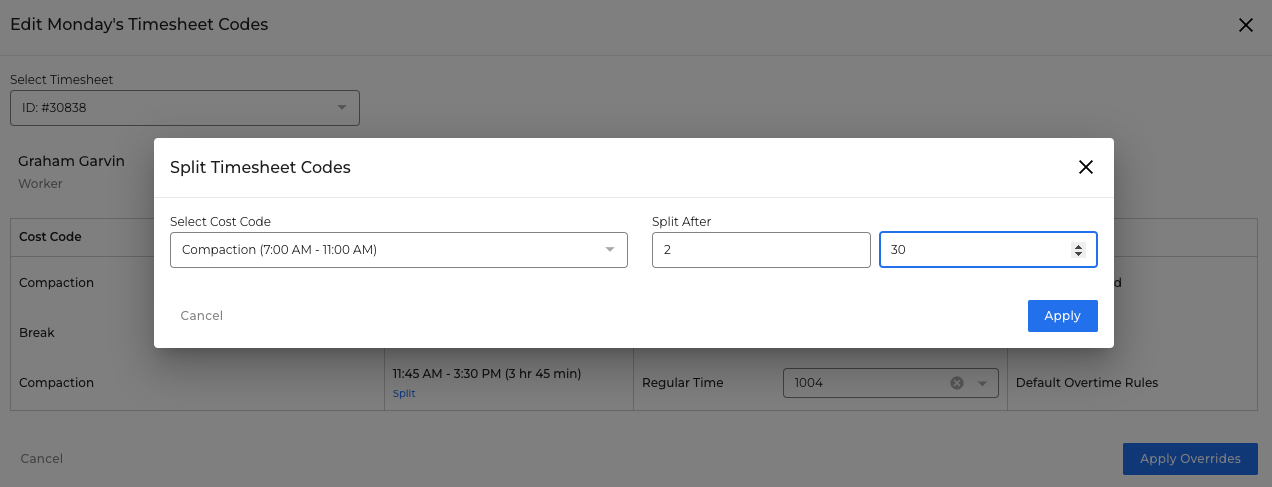Screen dimensions: 1272x487
Task: Click the Cost Code column header
Action: click(x=50, y=237)
